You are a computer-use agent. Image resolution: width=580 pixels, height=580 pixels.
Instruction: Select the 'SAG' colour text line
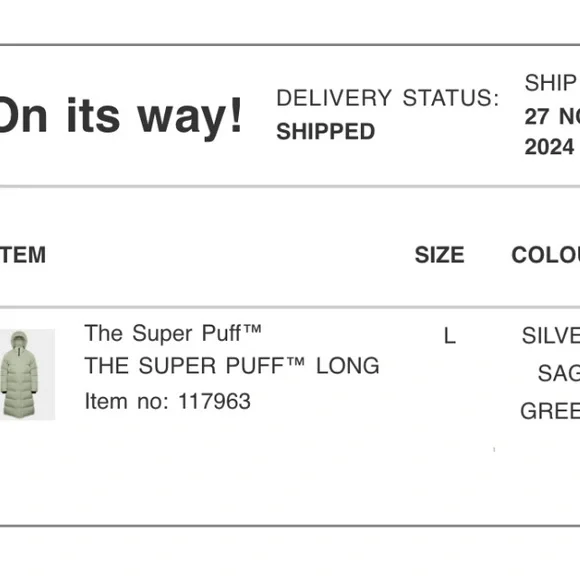point(559,373)
